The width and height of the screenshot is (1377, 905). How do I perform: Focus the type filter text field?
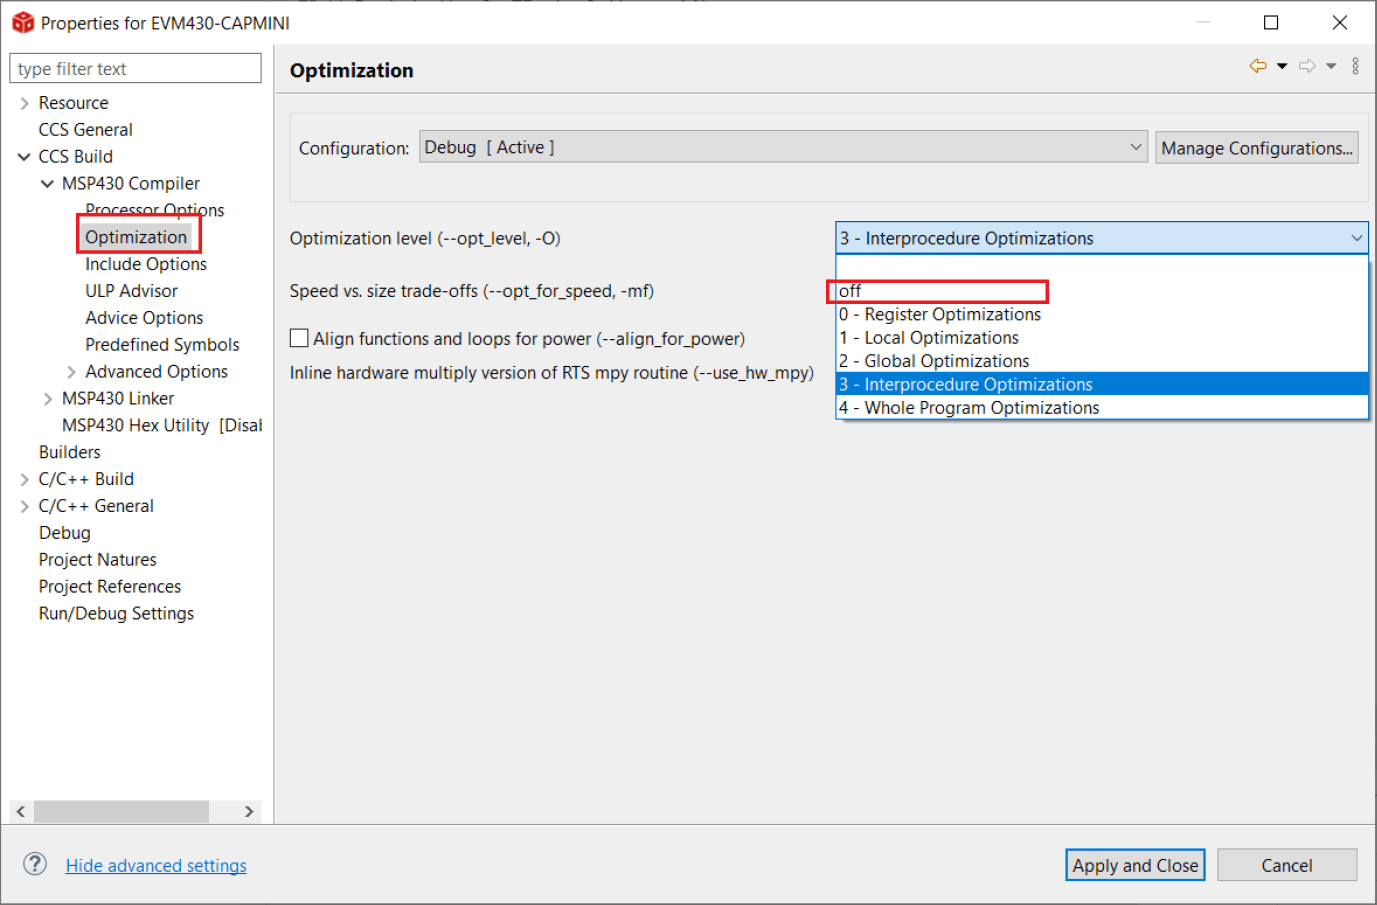[x=135, y=69]
